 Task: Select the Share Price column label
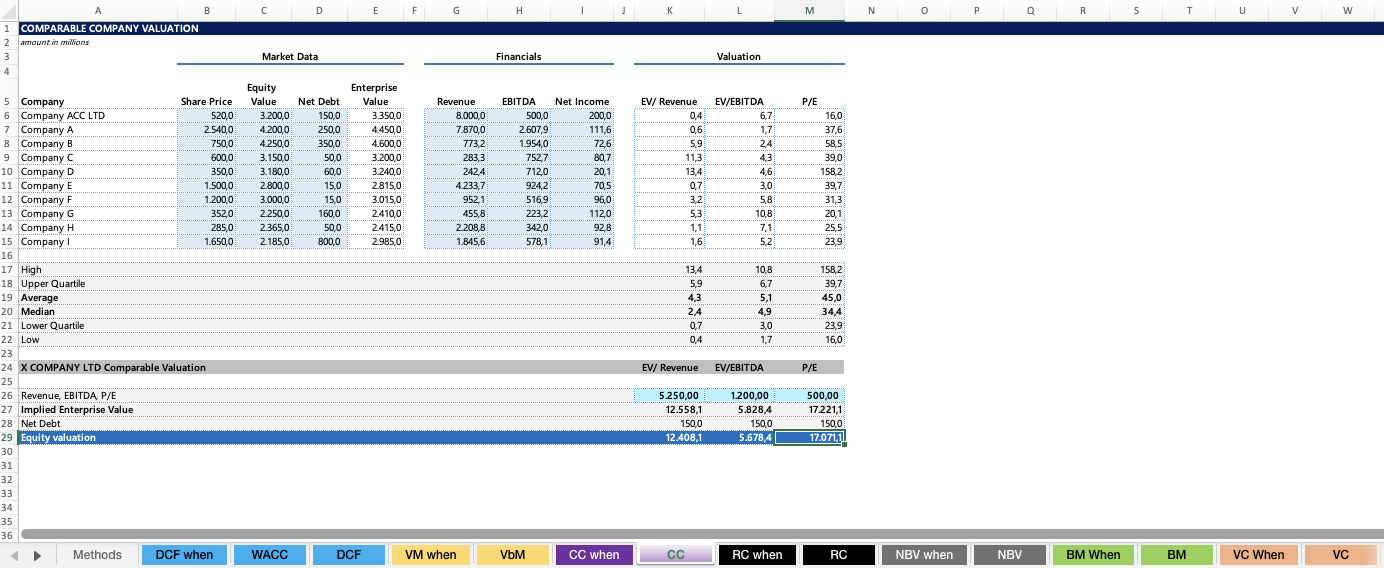(x=206, y=102)
